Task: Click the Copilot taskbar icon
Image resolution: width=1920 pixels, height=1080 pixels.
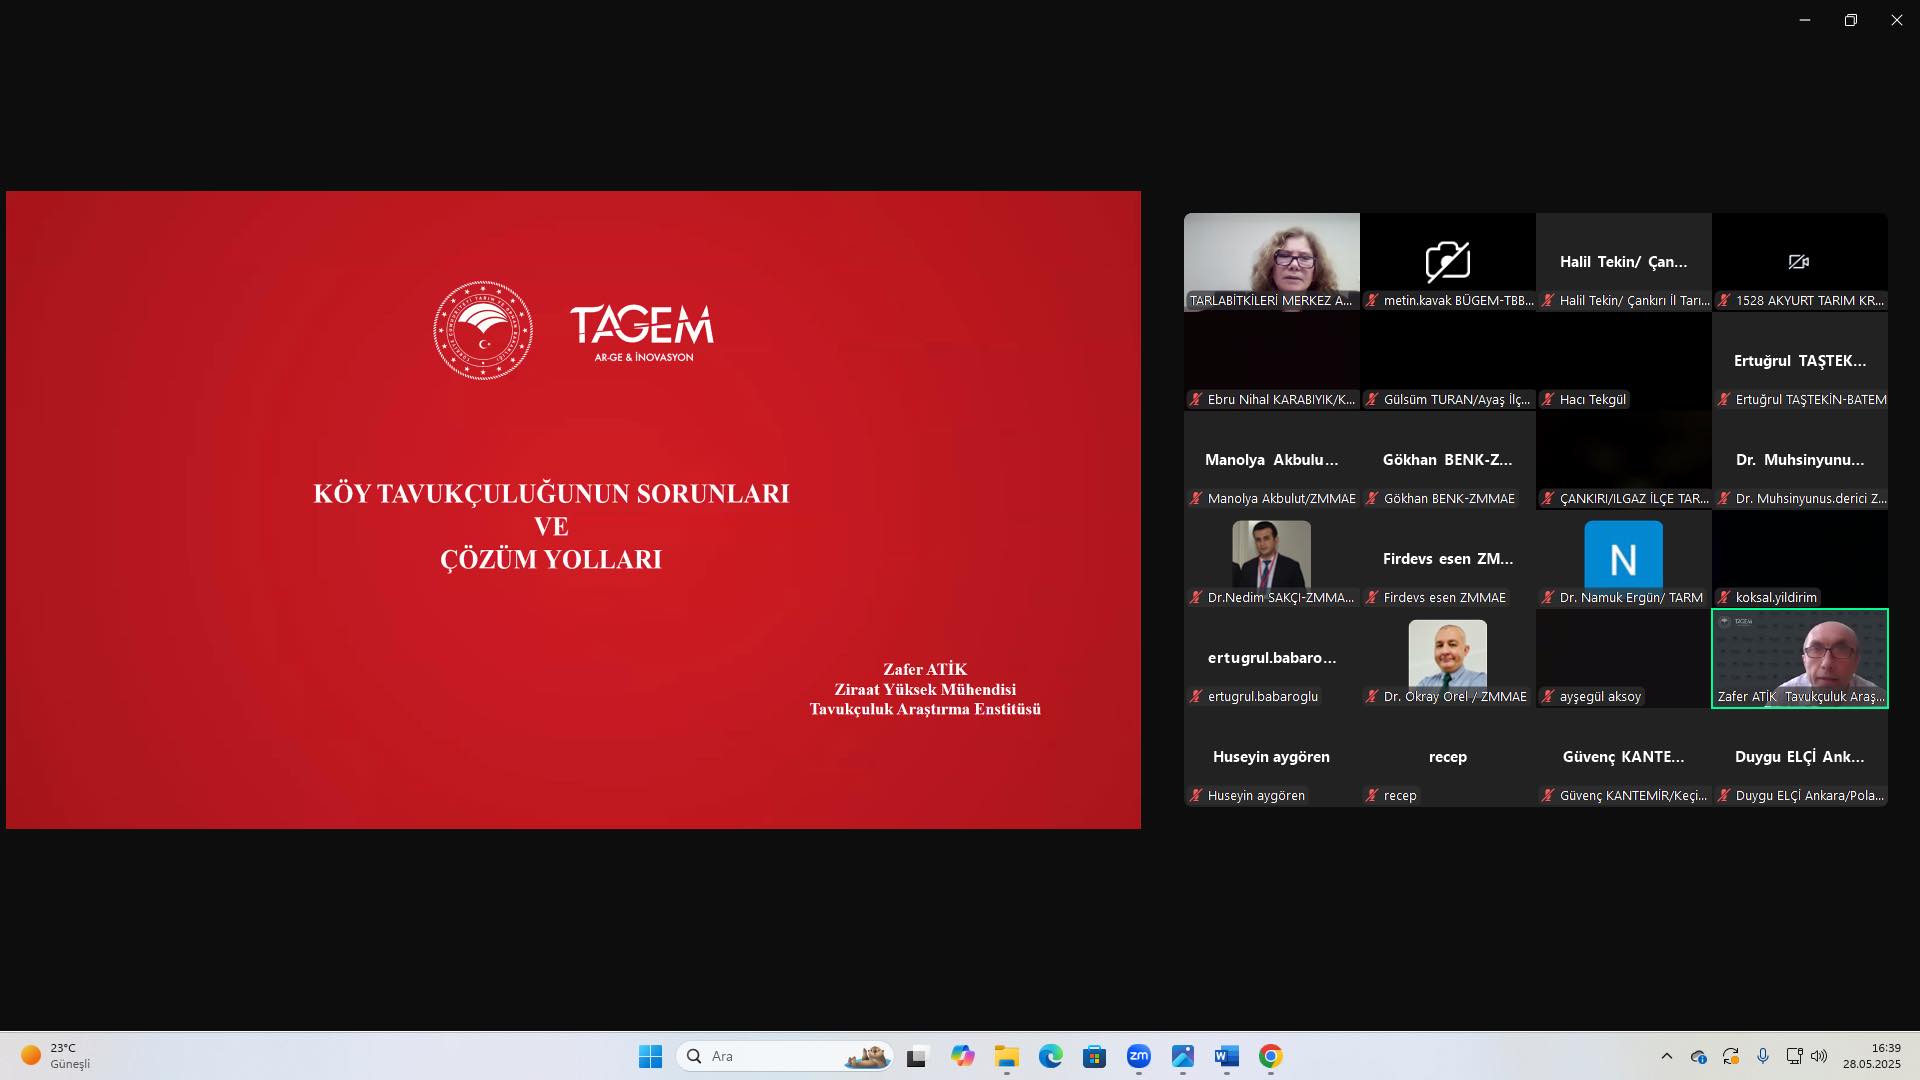Action: tap(962, 1056)
